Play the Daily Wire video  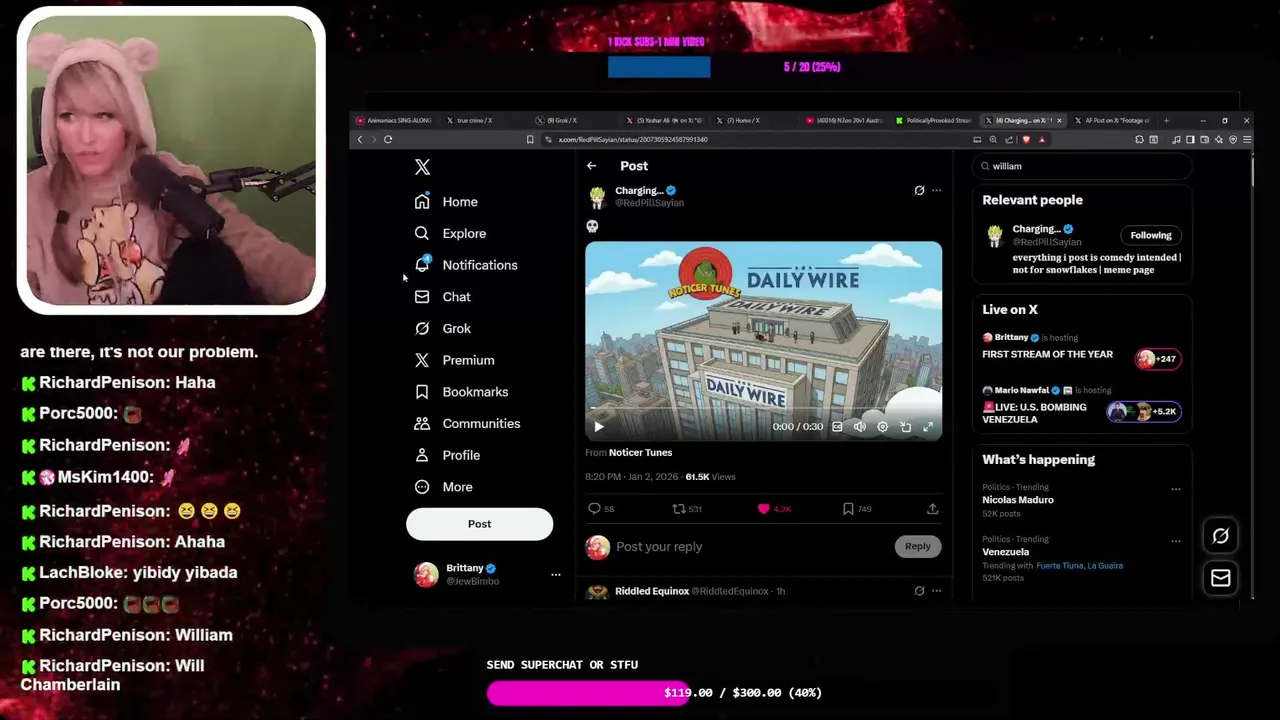tap(599, 427)
